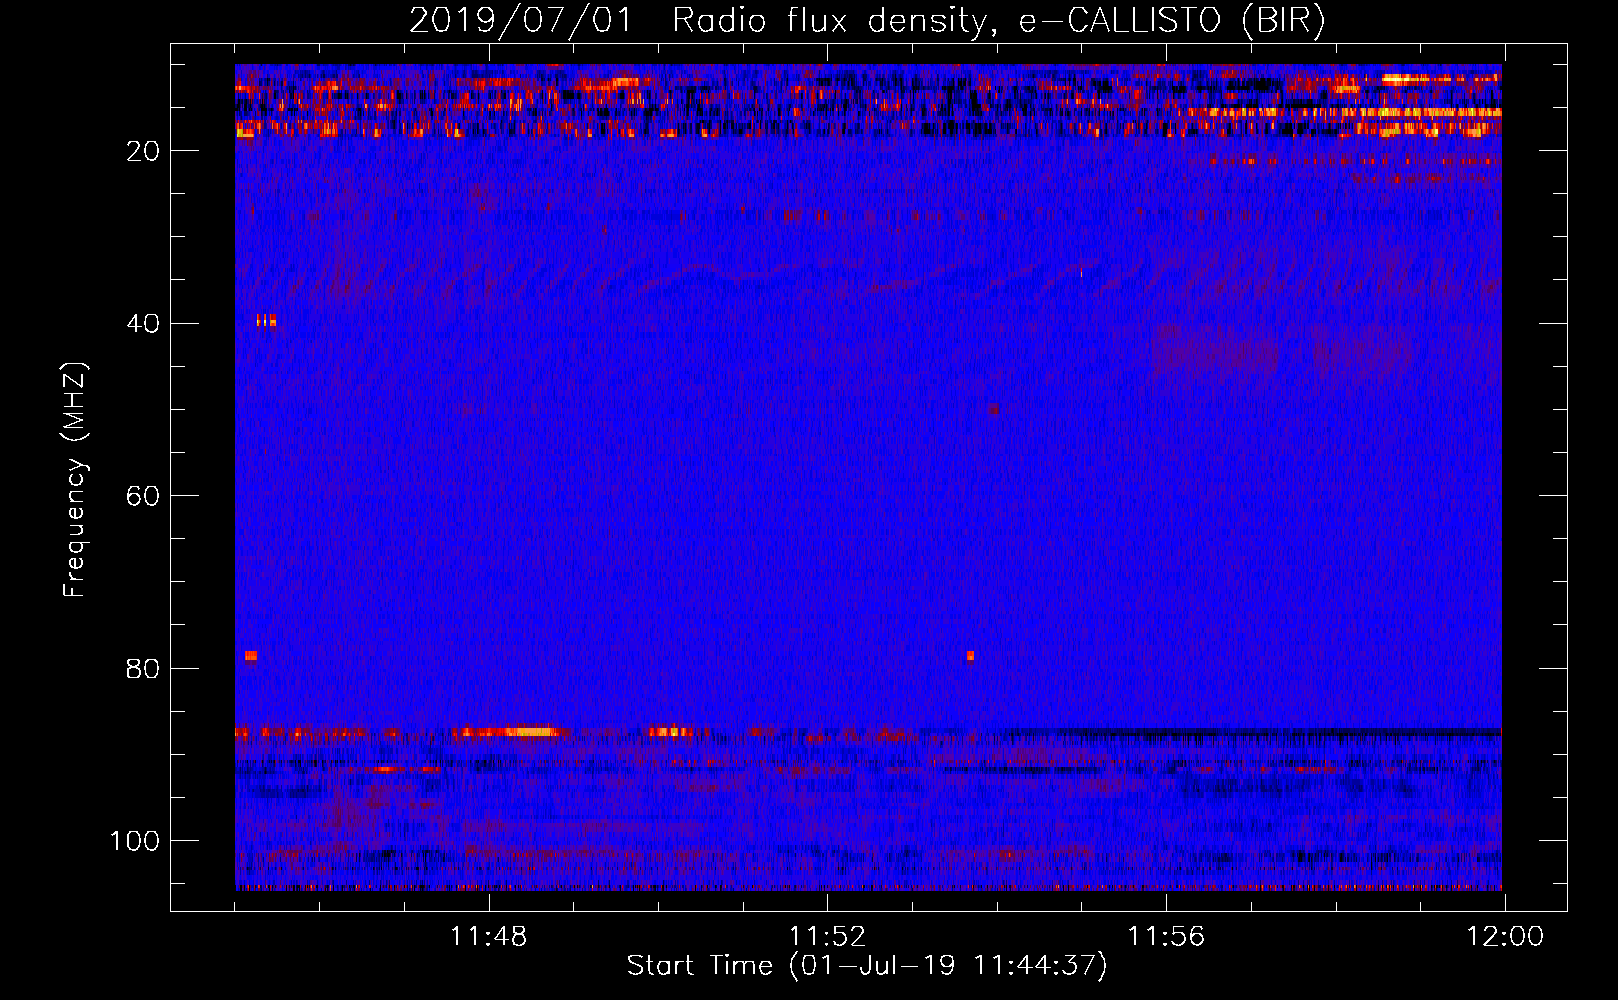Click the bright orange-yellow burst near 40 MHz
The image size is (1618, 1000).
(x=266, y=320)
